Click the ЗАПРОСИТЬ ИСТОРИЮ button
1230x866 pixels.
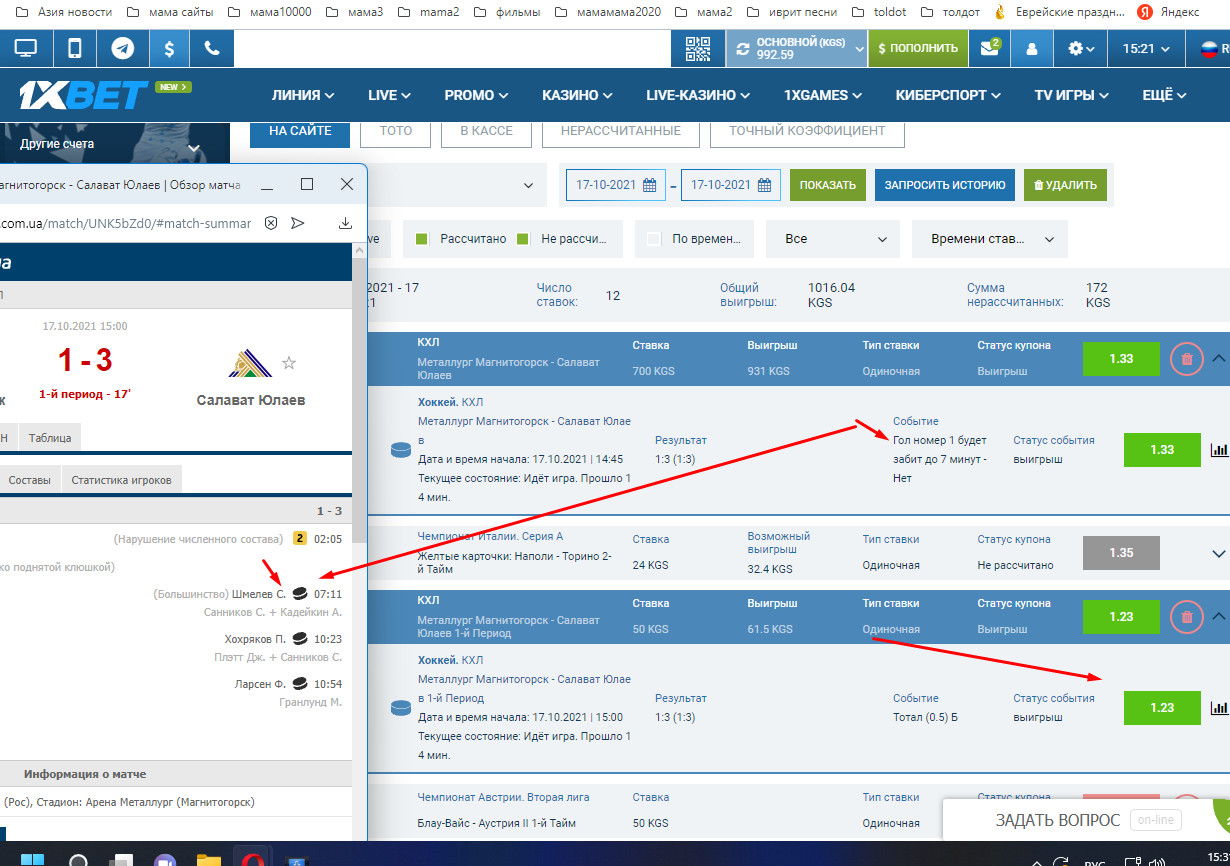tap(945, 185)
